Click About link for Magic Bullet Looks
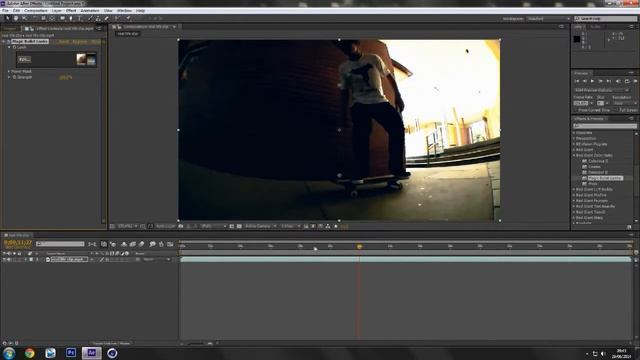 pyautogui.click(x=96, y=42)
